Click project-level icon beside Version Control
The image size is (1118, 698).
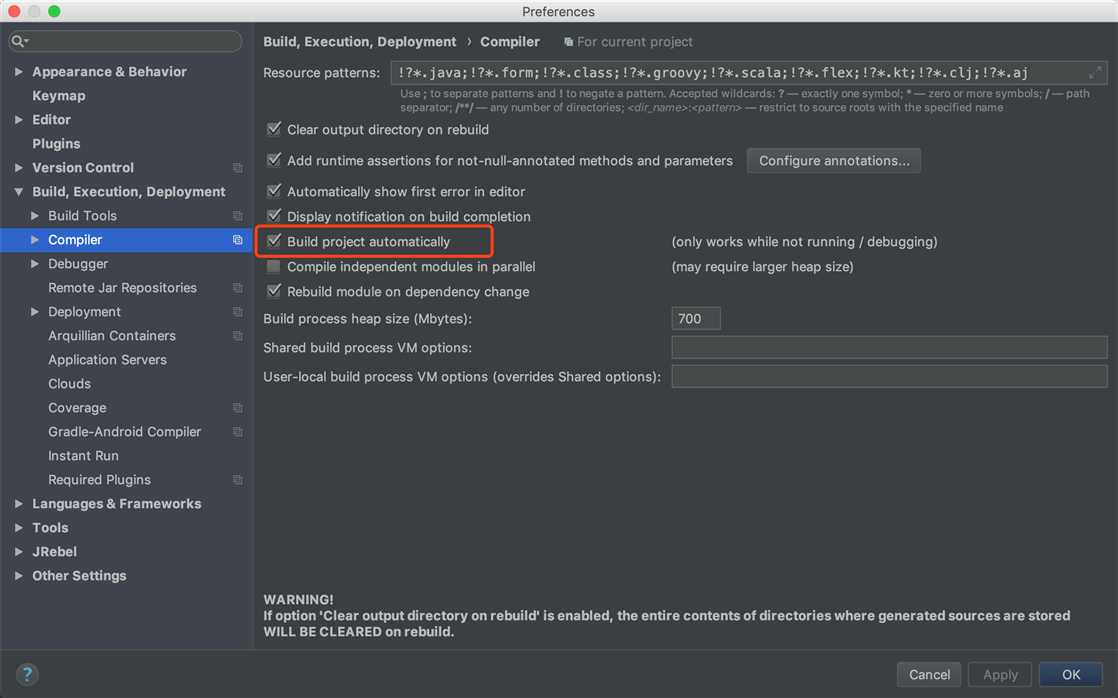click(x=237, y=168)
